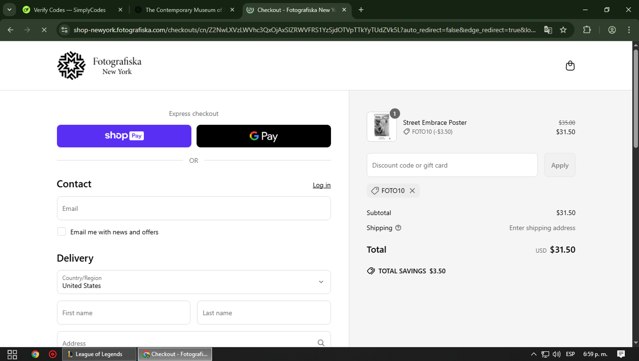Click the Apply discount button
This screenshot has width=639, height=361.
coord(560,165)
